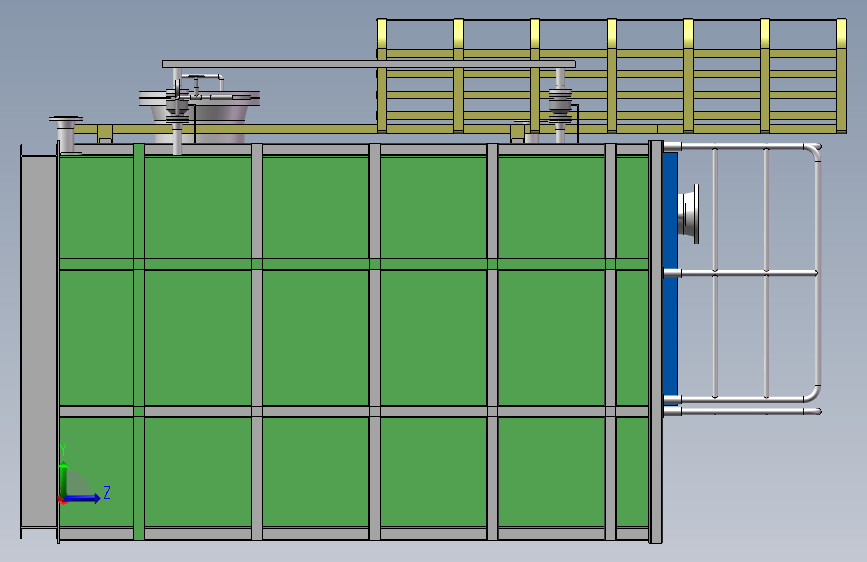Pick the flanged nozzle on the blue panel
Image resolution: width=867 pixels, height=562 pixels.
(x=689, y=214)
